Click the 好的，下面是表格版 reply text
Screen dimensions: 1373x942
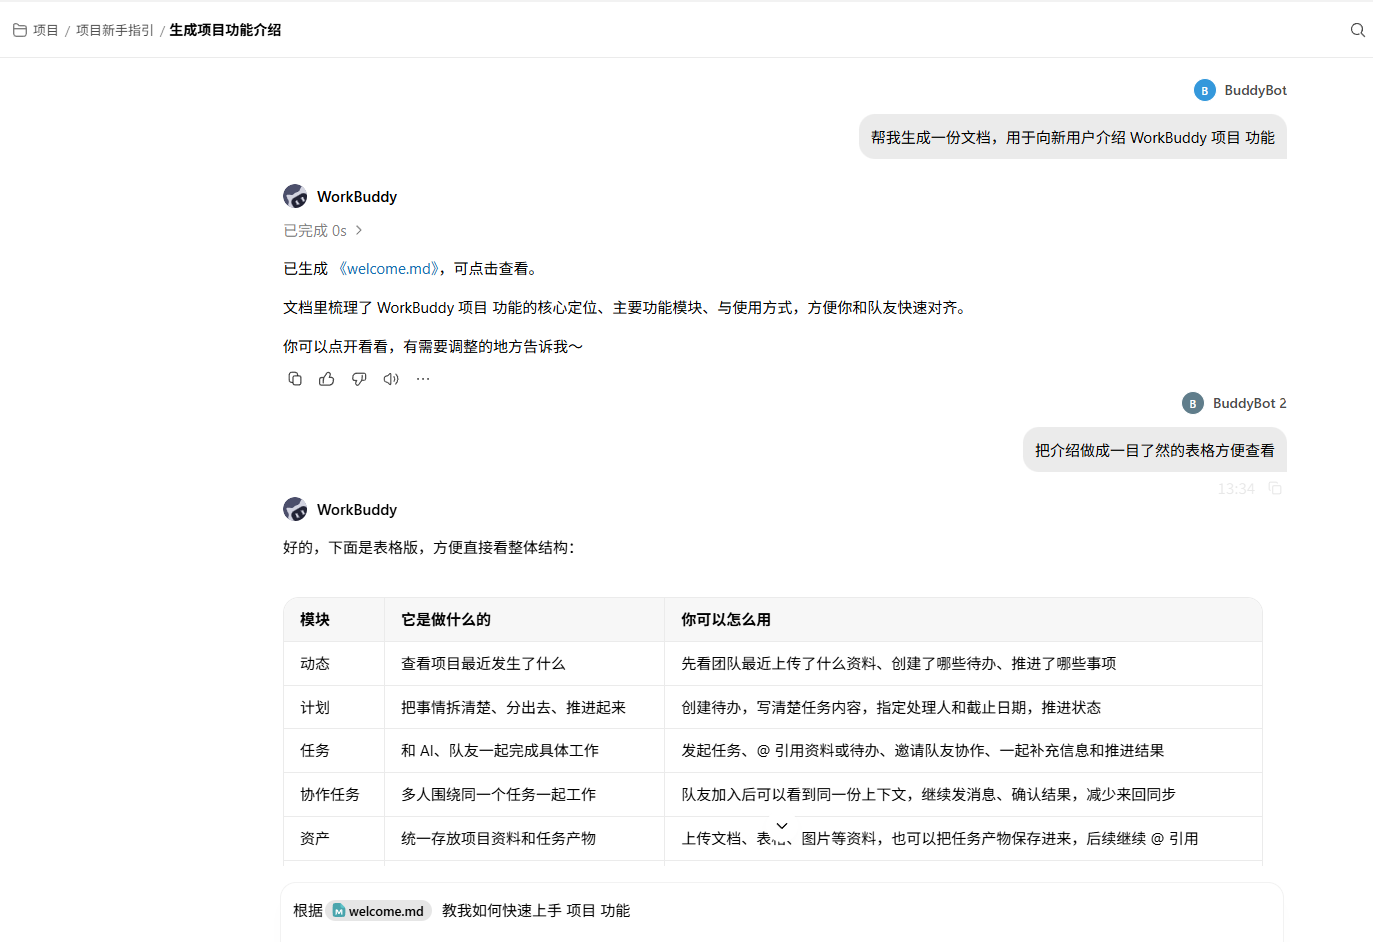tap(429, 548)
